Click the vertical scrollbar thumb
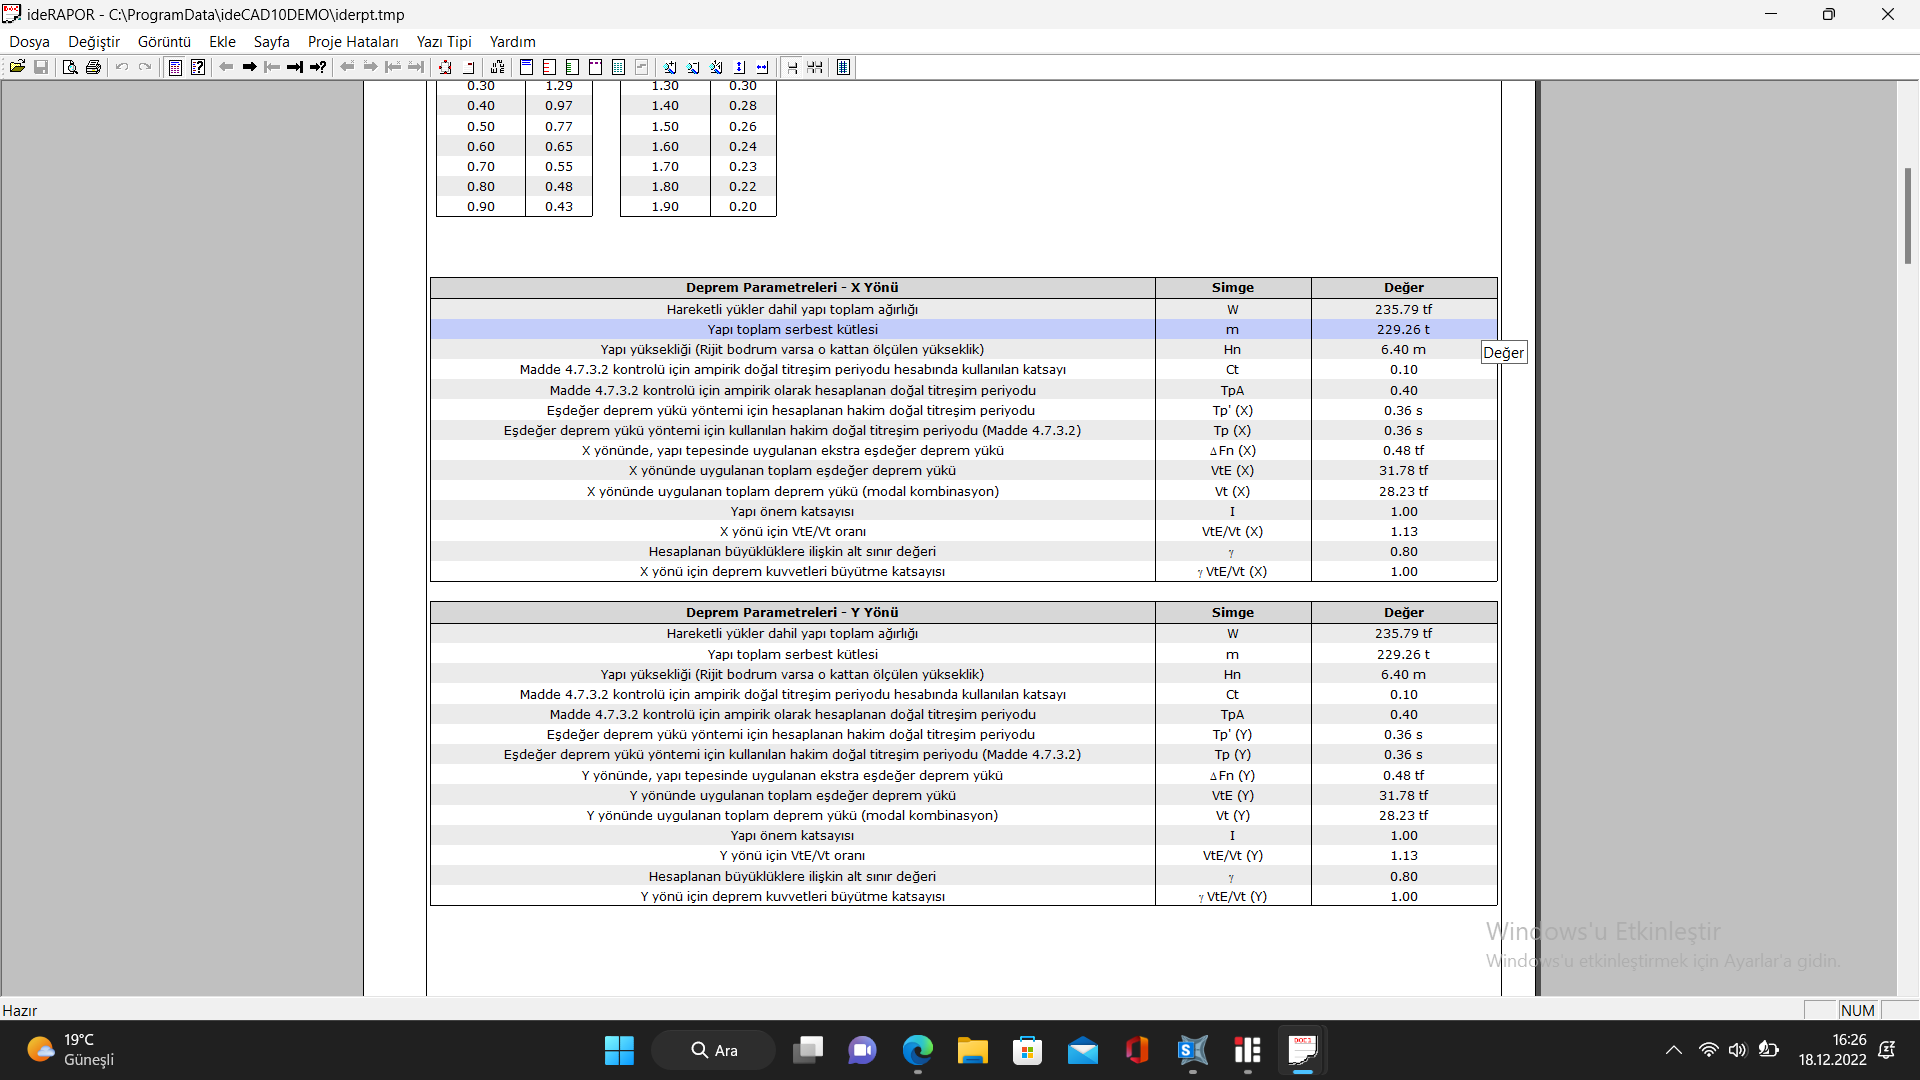1920x1080 pixels. [x=1907, y=215]
